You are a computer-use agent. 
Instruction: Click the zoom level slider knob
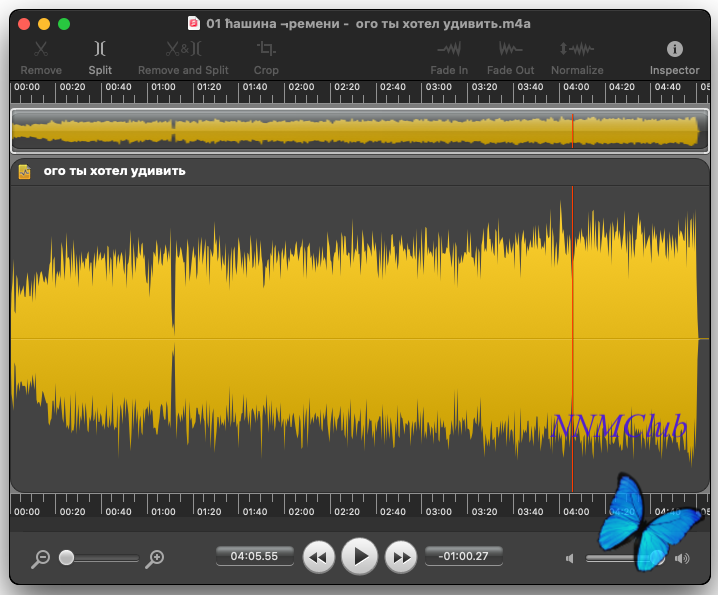pyautogui.click(x=67, y=558)
